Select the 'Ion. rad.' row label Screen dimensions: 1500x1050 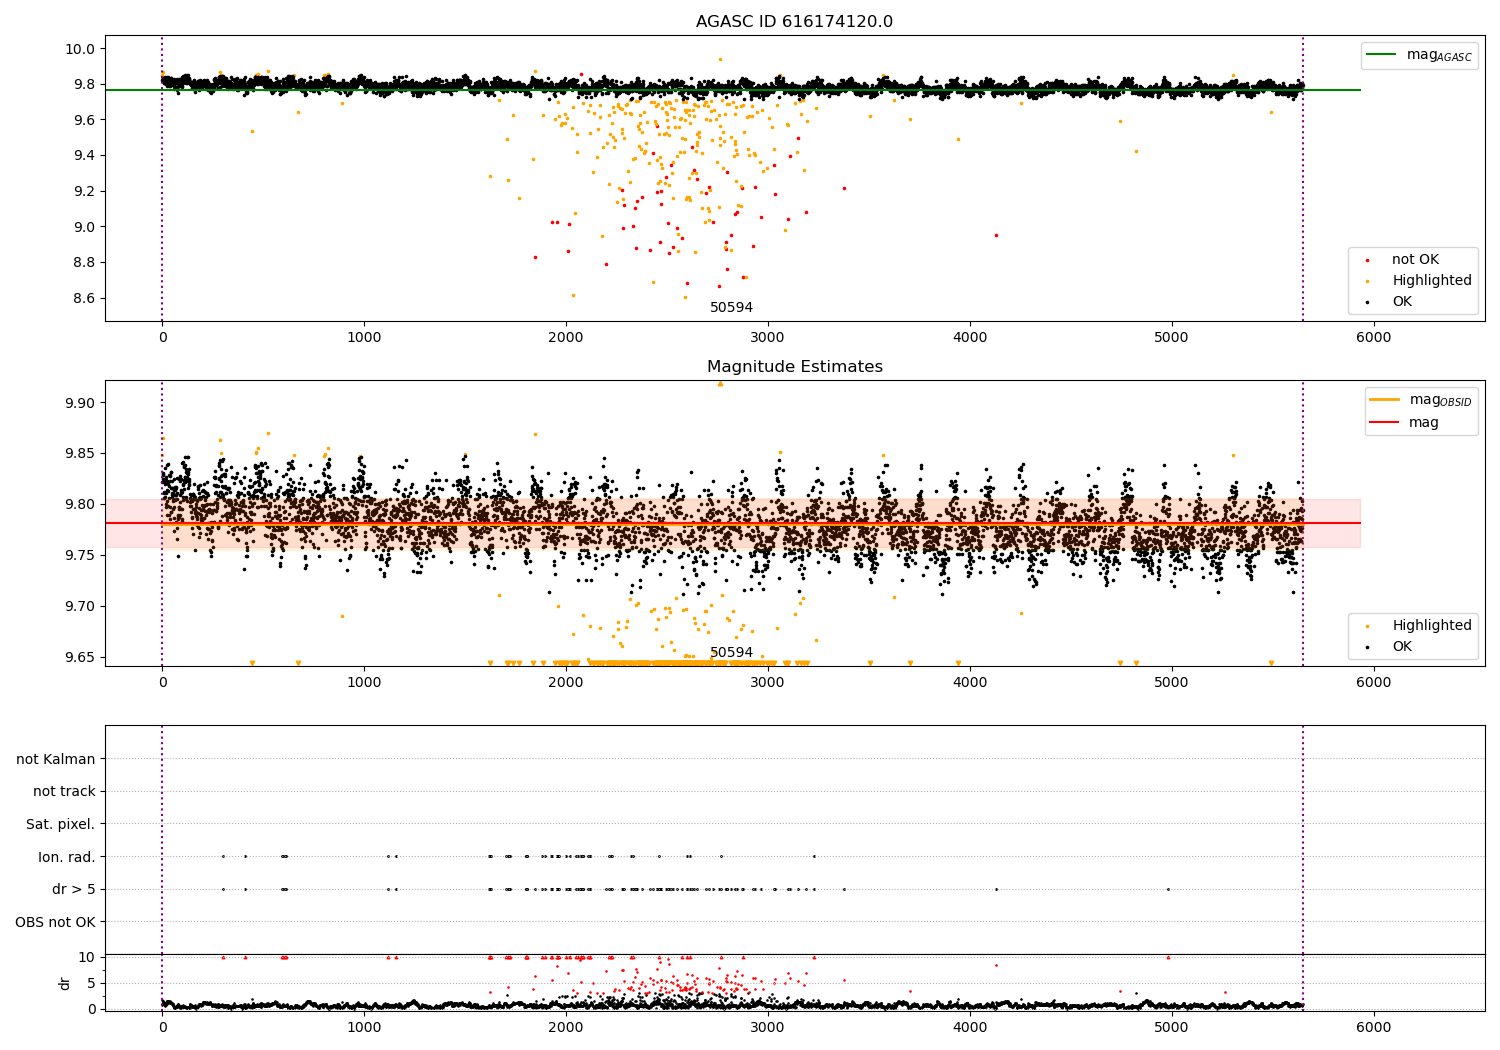[x=67, y=857]
